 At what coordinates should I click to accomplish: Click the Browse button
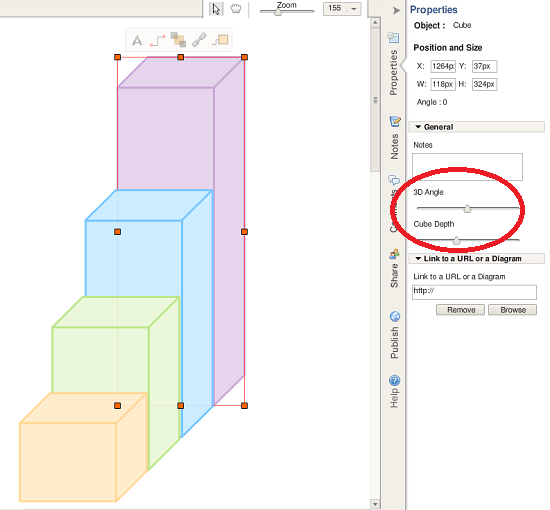pos(512,310)
